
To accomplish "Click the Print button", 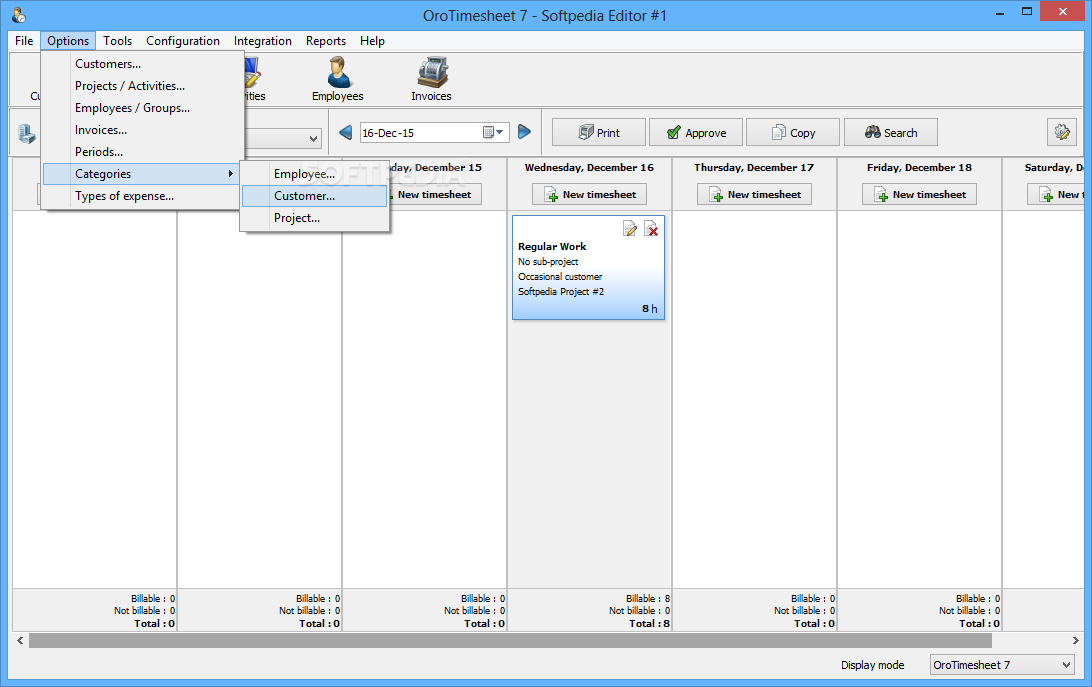I will 599,132.
